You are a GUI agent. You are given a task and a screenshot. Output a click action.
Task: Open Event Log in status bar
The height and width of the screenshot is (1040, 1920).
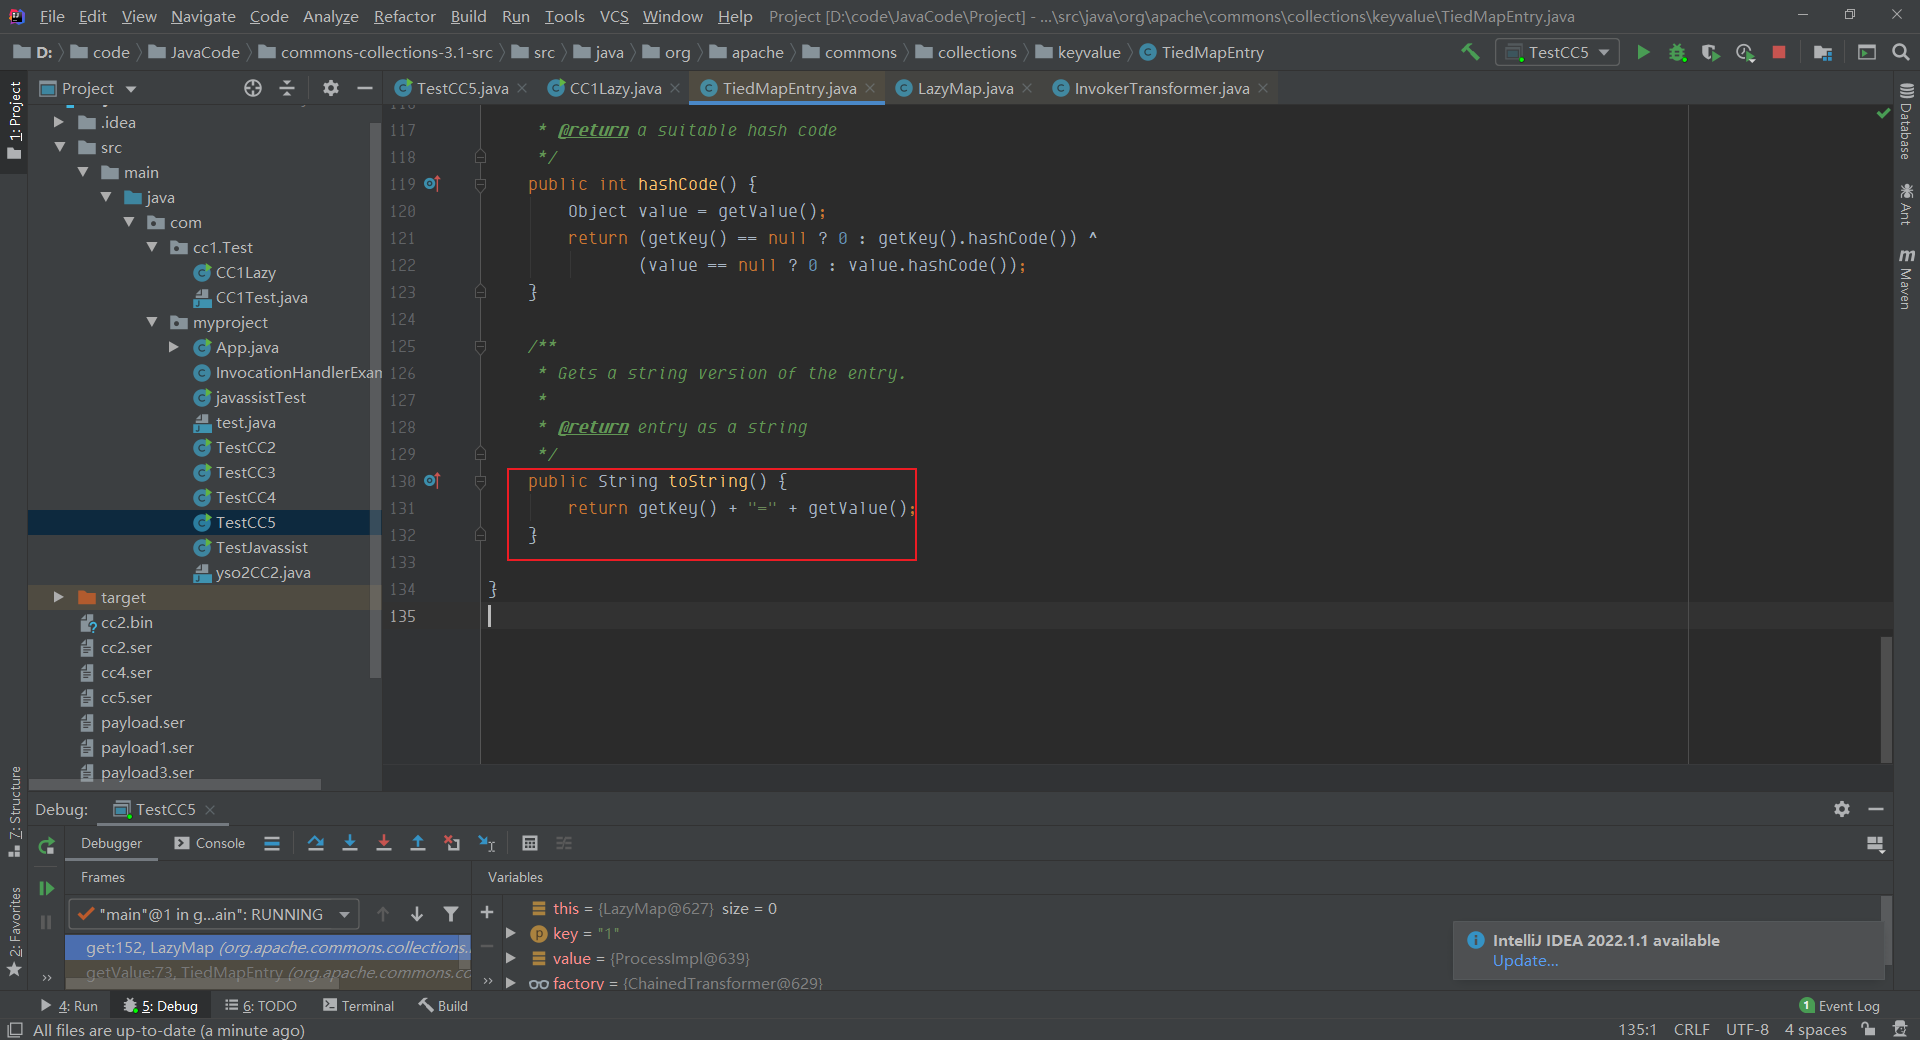tap(1839, 1006)
